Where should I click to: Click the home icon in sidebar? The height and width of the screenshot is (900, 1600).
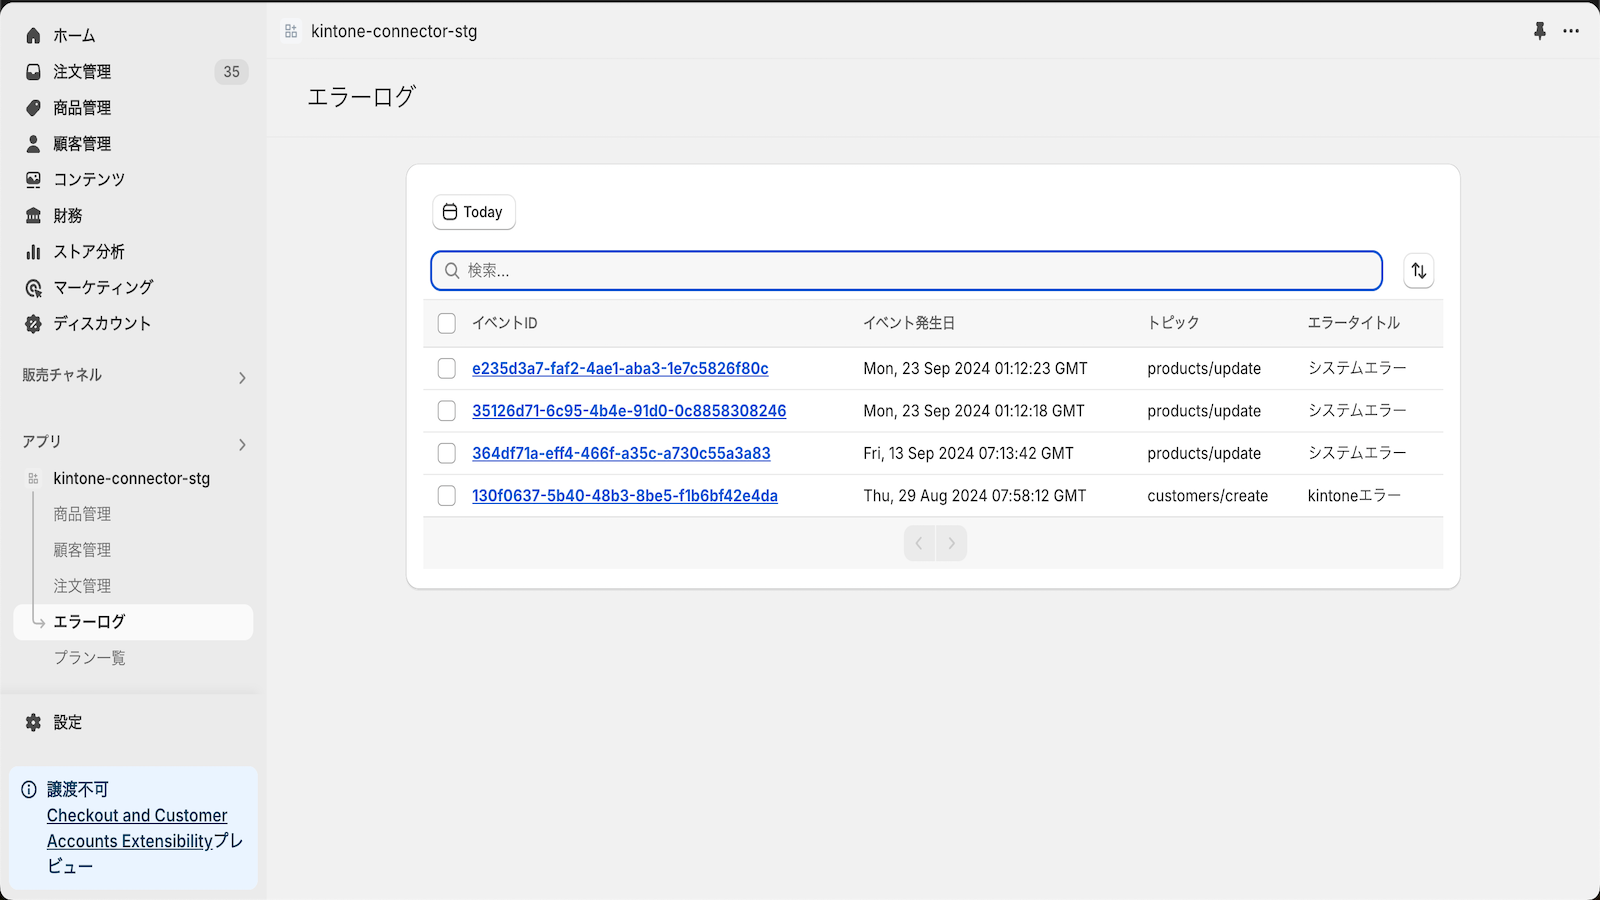tap(33, 36)
